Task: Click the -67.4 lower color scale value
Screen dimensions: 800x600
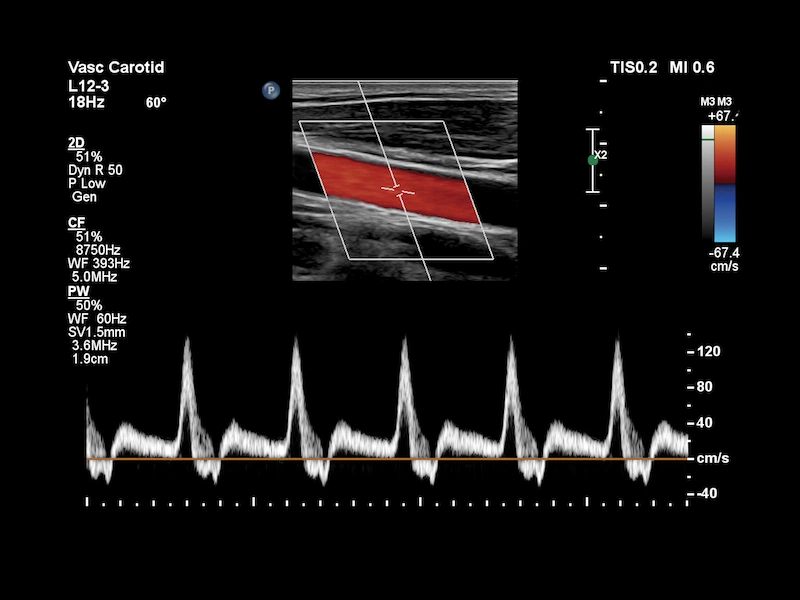Action: 724,253
